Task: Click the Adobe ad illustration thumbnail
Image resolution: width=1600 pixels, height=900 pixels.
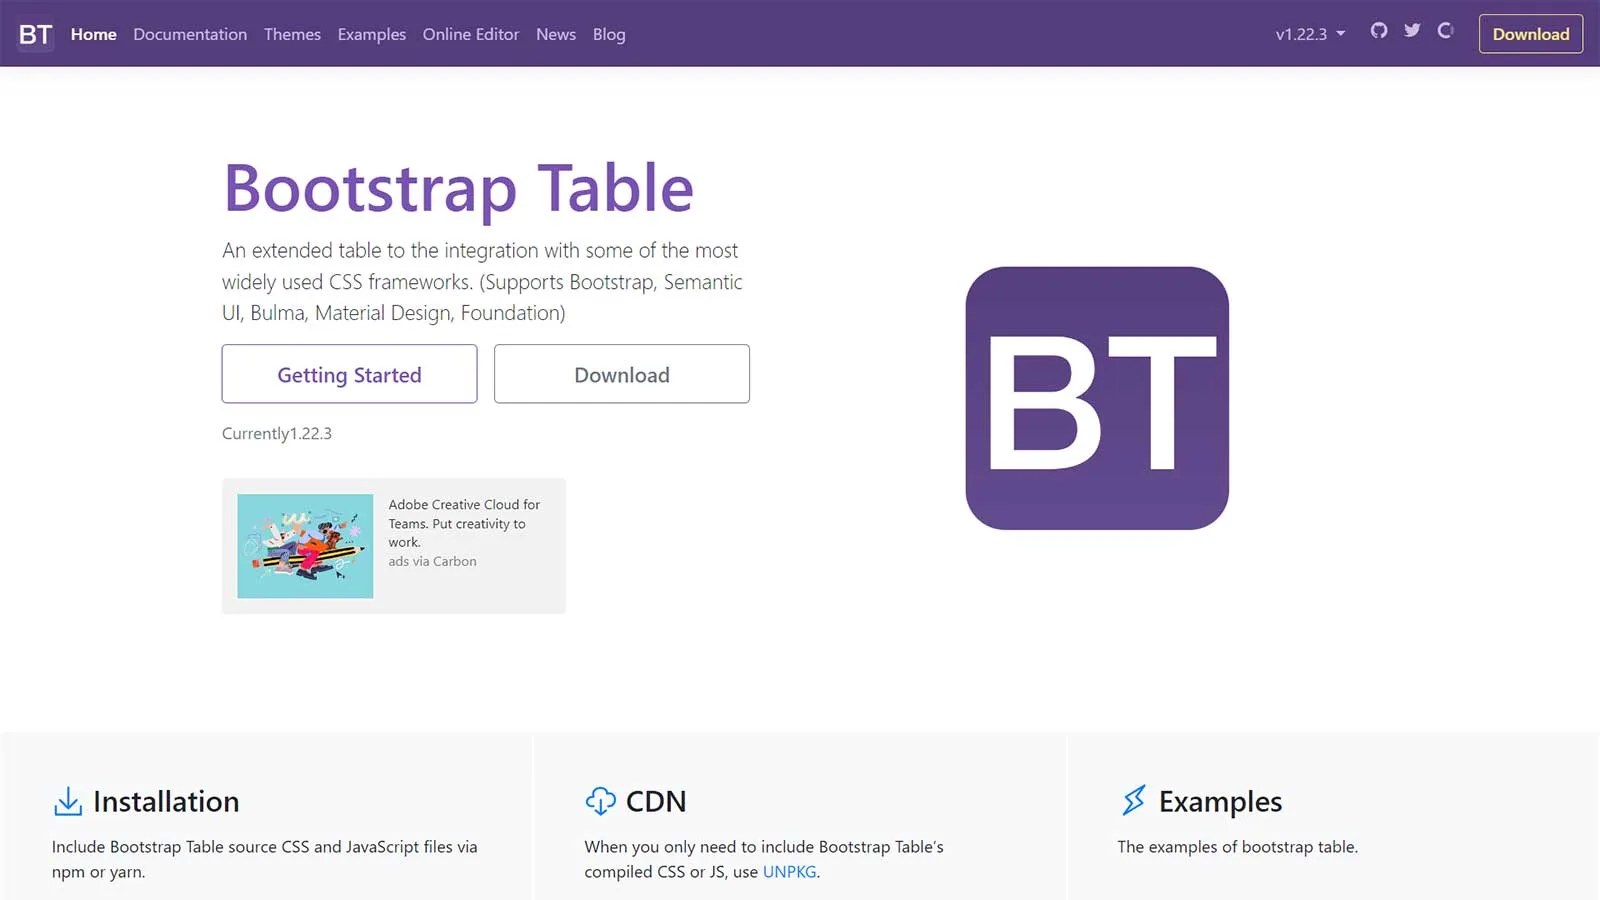Action: point(305,546)
